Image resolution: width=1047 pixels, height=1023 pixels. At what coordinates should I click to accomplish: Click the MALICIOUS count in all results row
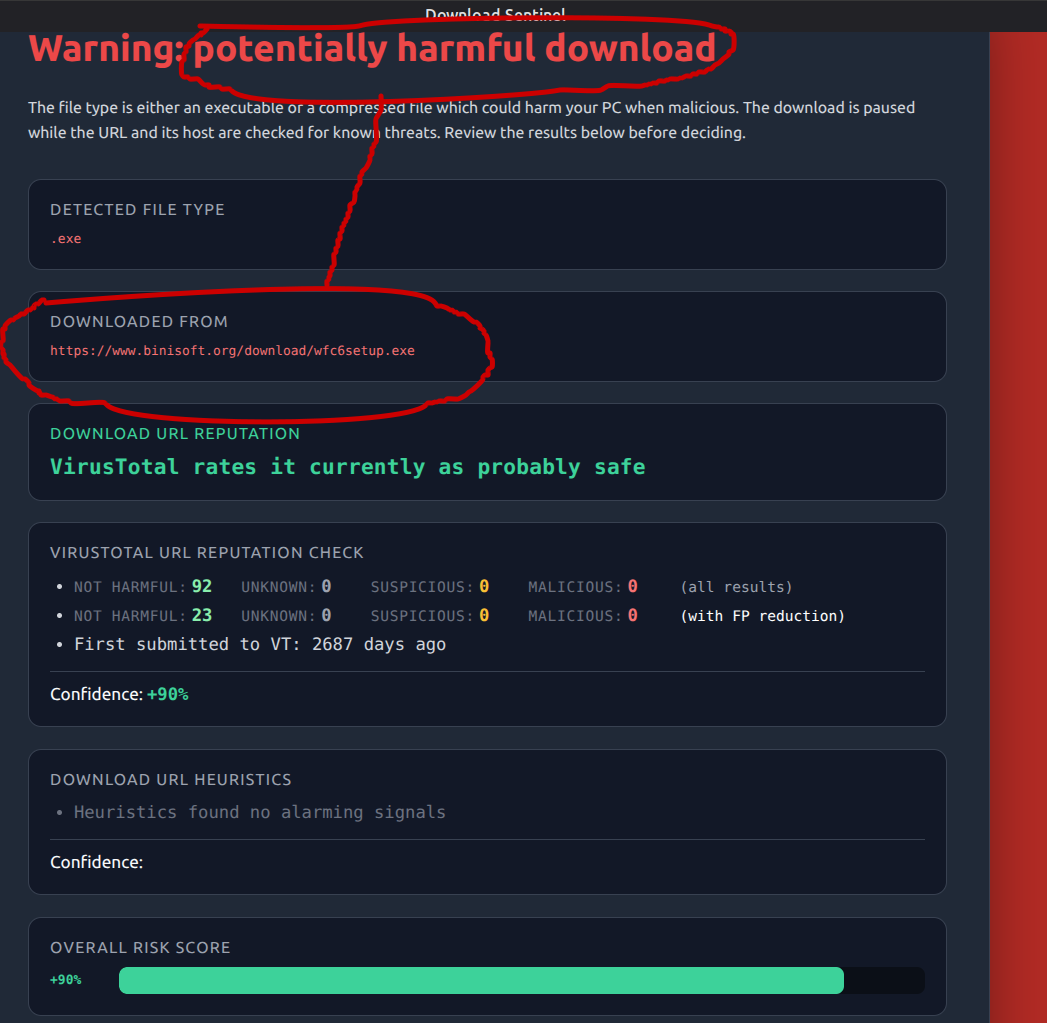(x=632, y=586)
